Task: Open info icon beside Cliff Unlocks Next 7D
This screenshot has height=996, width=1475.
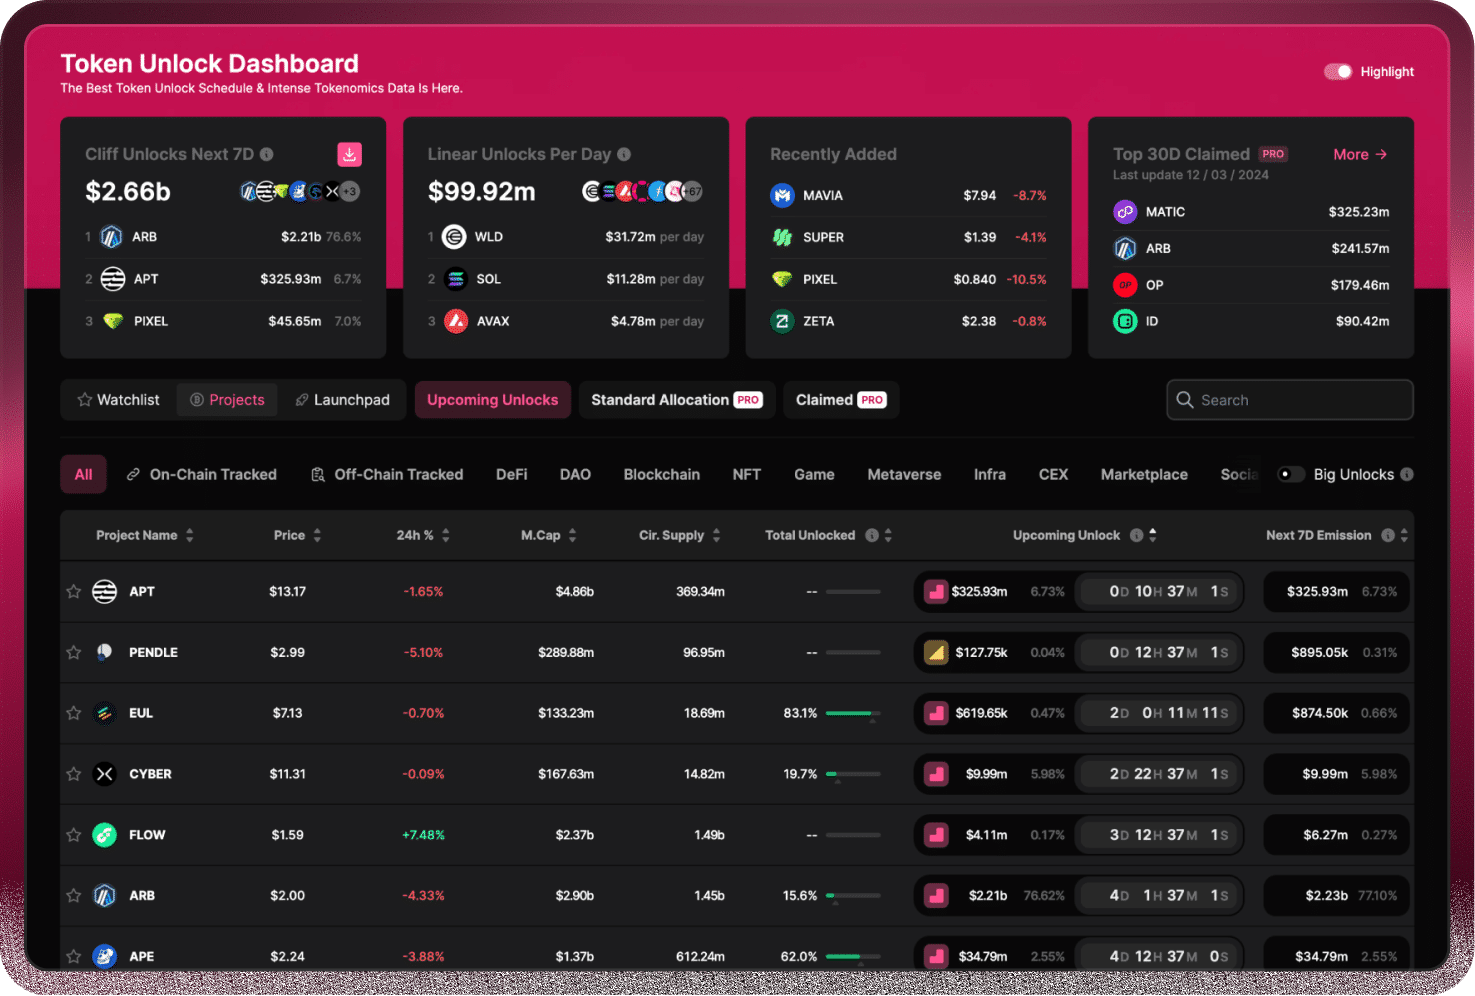Action: coord(267,154)
